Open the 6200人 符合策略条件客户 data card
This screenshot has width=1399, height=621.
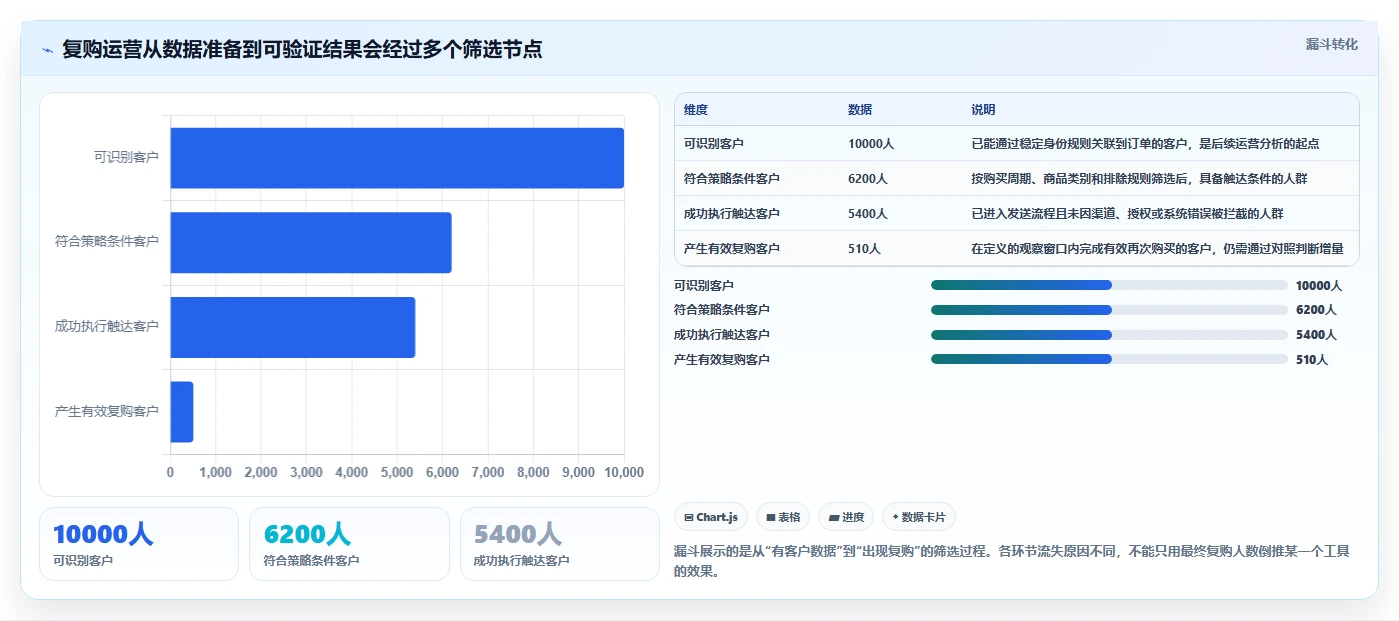click(349, 544)
